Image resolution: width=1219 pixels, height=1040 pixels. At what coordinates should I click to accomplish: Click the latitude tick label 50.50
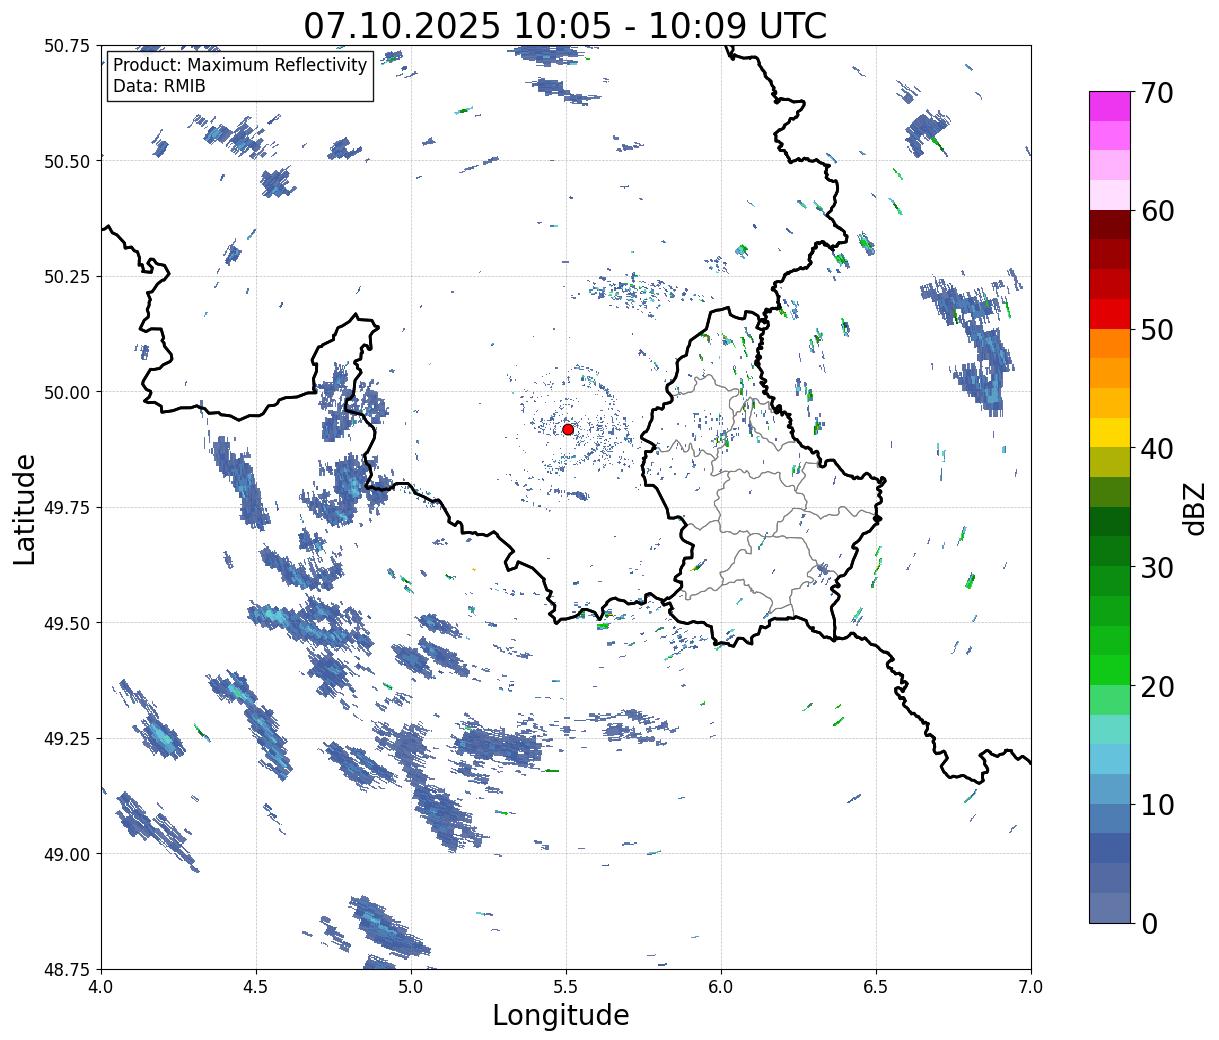(67, 161)
